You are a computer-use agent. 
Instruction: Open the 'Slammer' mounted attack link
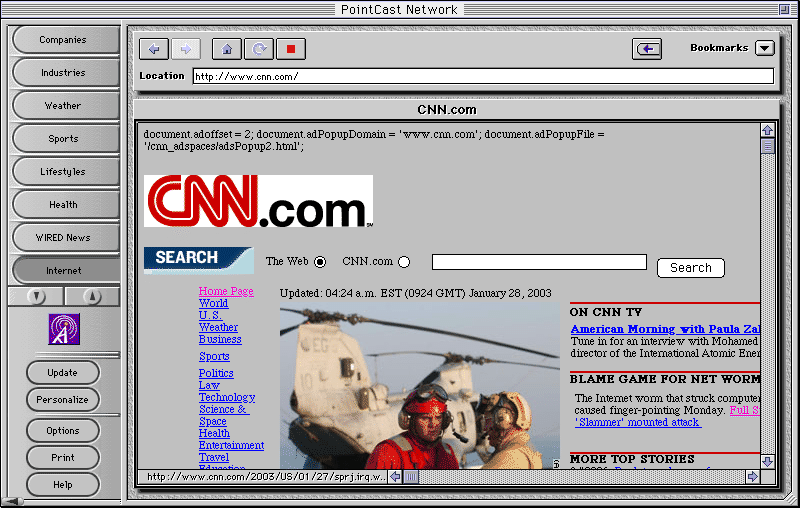(638, 422)
